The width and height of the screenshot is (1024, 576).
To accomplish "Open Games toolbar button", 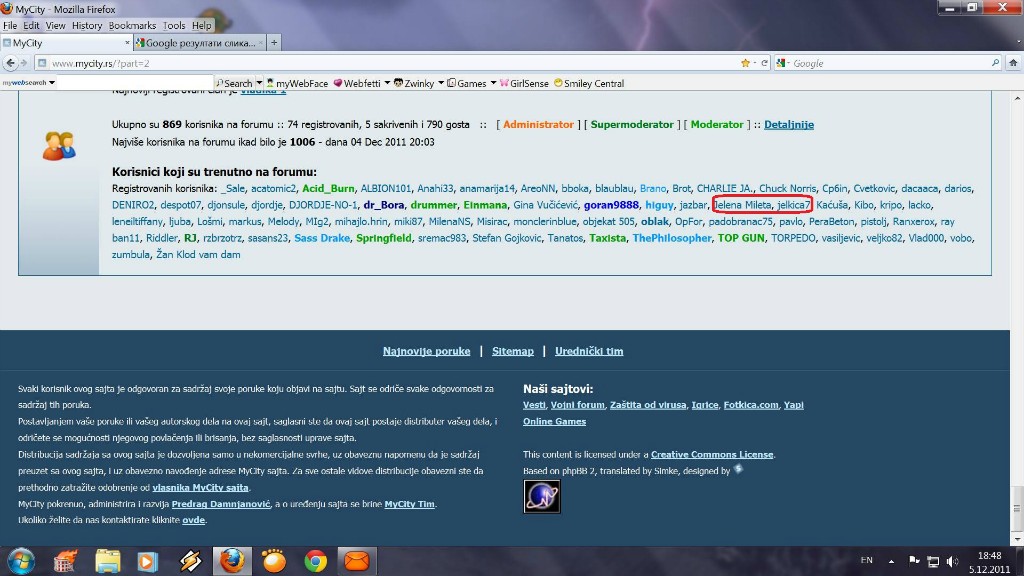I will tap(467, 84).
